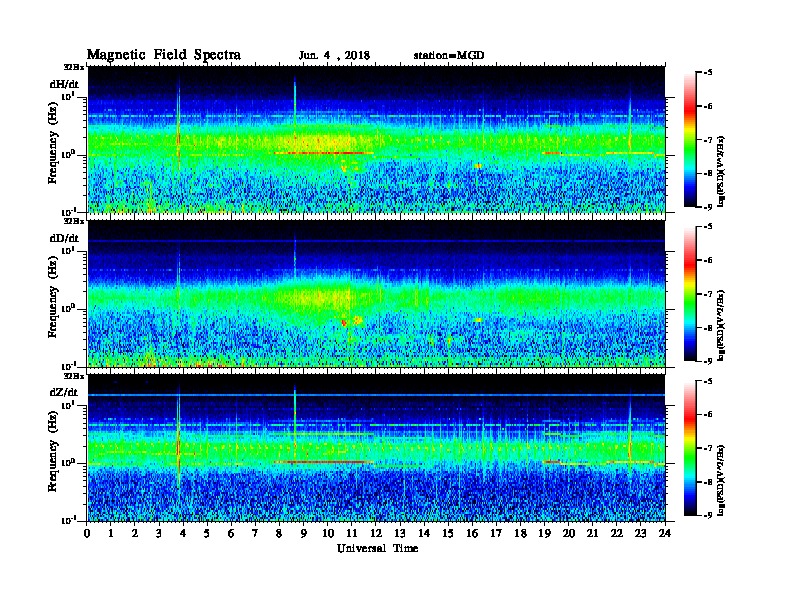The width and height of the screenshot is (792, 612).
Task: Click the dD/dt panel color scale bar
Action: point(690,294)
